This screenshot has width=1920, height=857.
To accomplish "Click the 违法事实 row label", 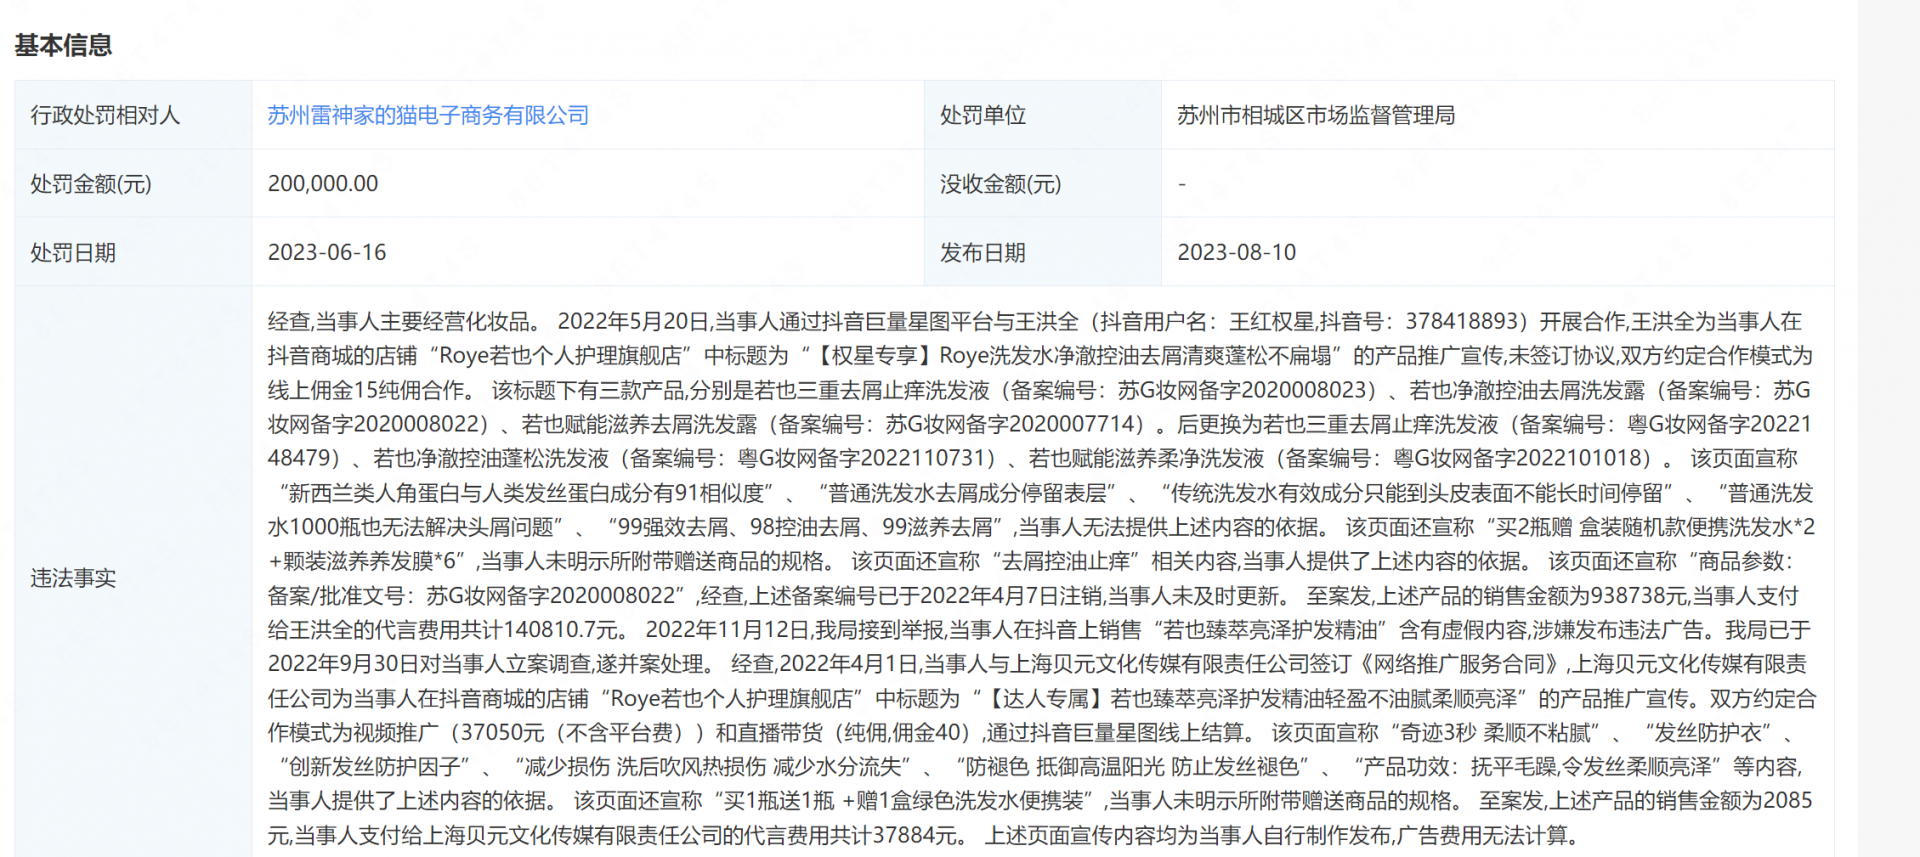I will pyautogui.click(x=73, y=578).
